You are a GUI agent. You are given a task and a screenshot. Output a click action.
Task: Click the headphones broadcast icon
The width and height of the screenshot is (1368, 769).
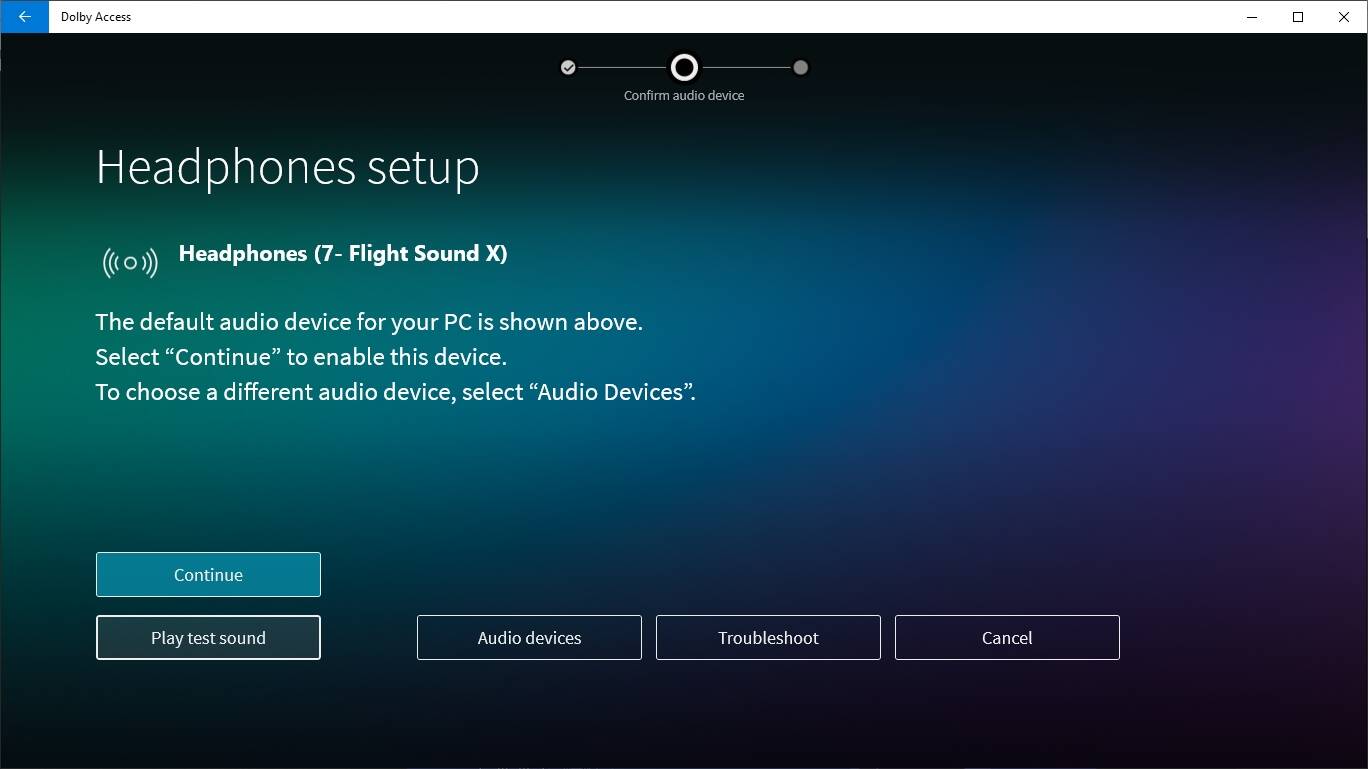point(130,263)
